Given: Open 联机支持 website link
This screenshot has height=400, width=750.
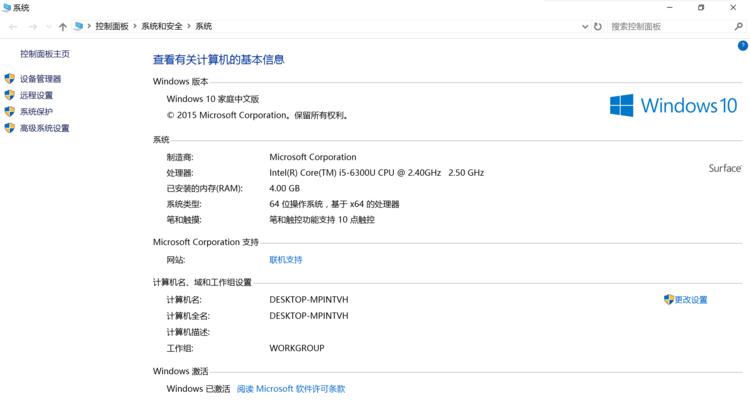Looking at the screenshot, I should coord(286,260).
